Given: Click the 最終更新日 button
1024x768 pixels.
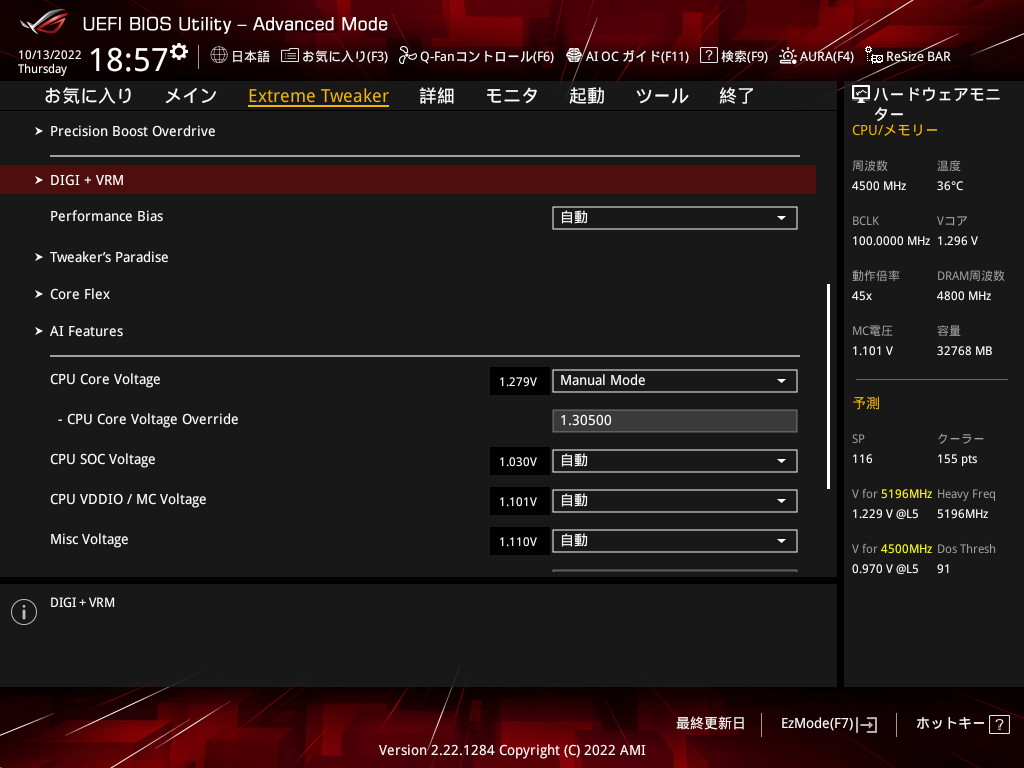Looking at the screenshot, I should point(710,724).
